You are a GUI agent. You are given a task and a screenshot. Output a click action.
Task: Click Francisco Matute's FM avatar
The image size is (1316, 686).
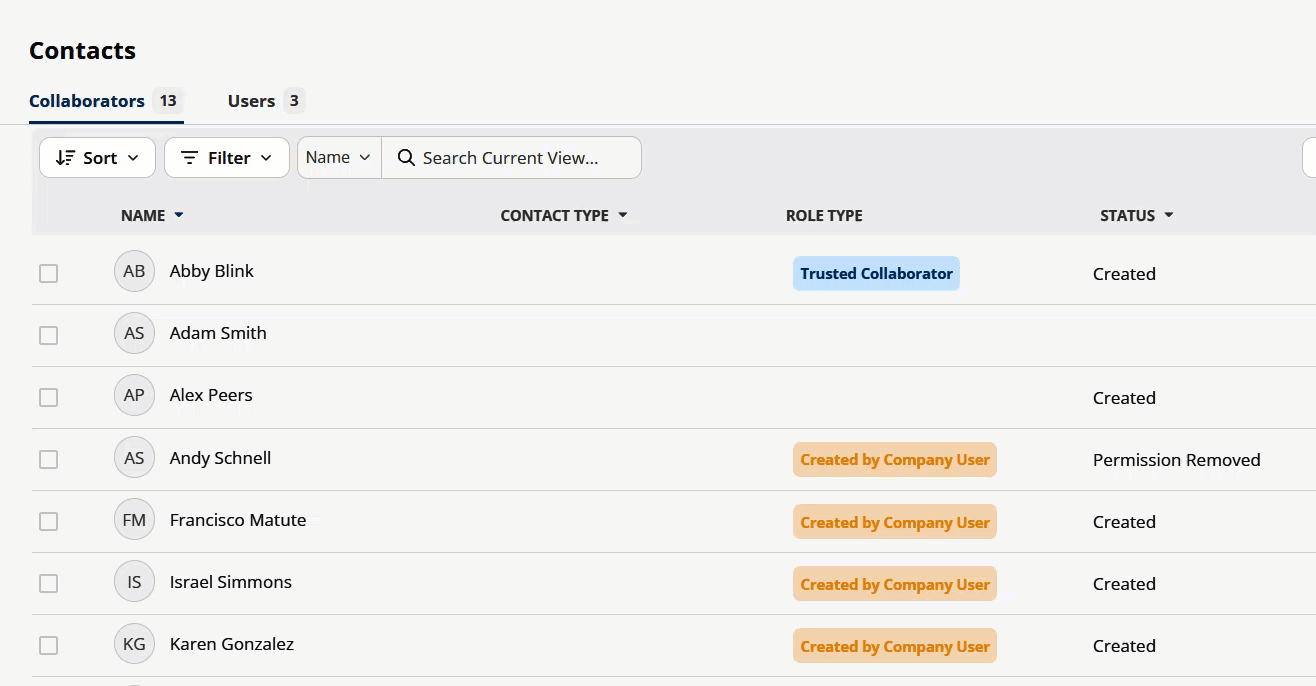(x=134, y=520)
